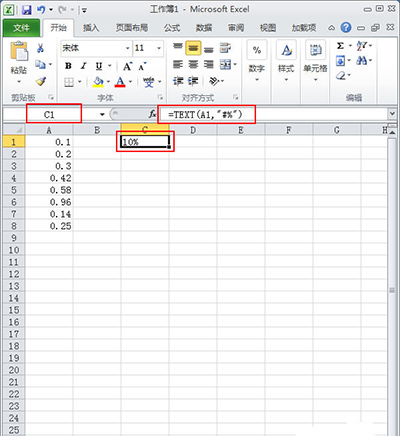Toggle Bold formatting
The height and width of the screenshot is (436, 400).
[x=68, y=66]
